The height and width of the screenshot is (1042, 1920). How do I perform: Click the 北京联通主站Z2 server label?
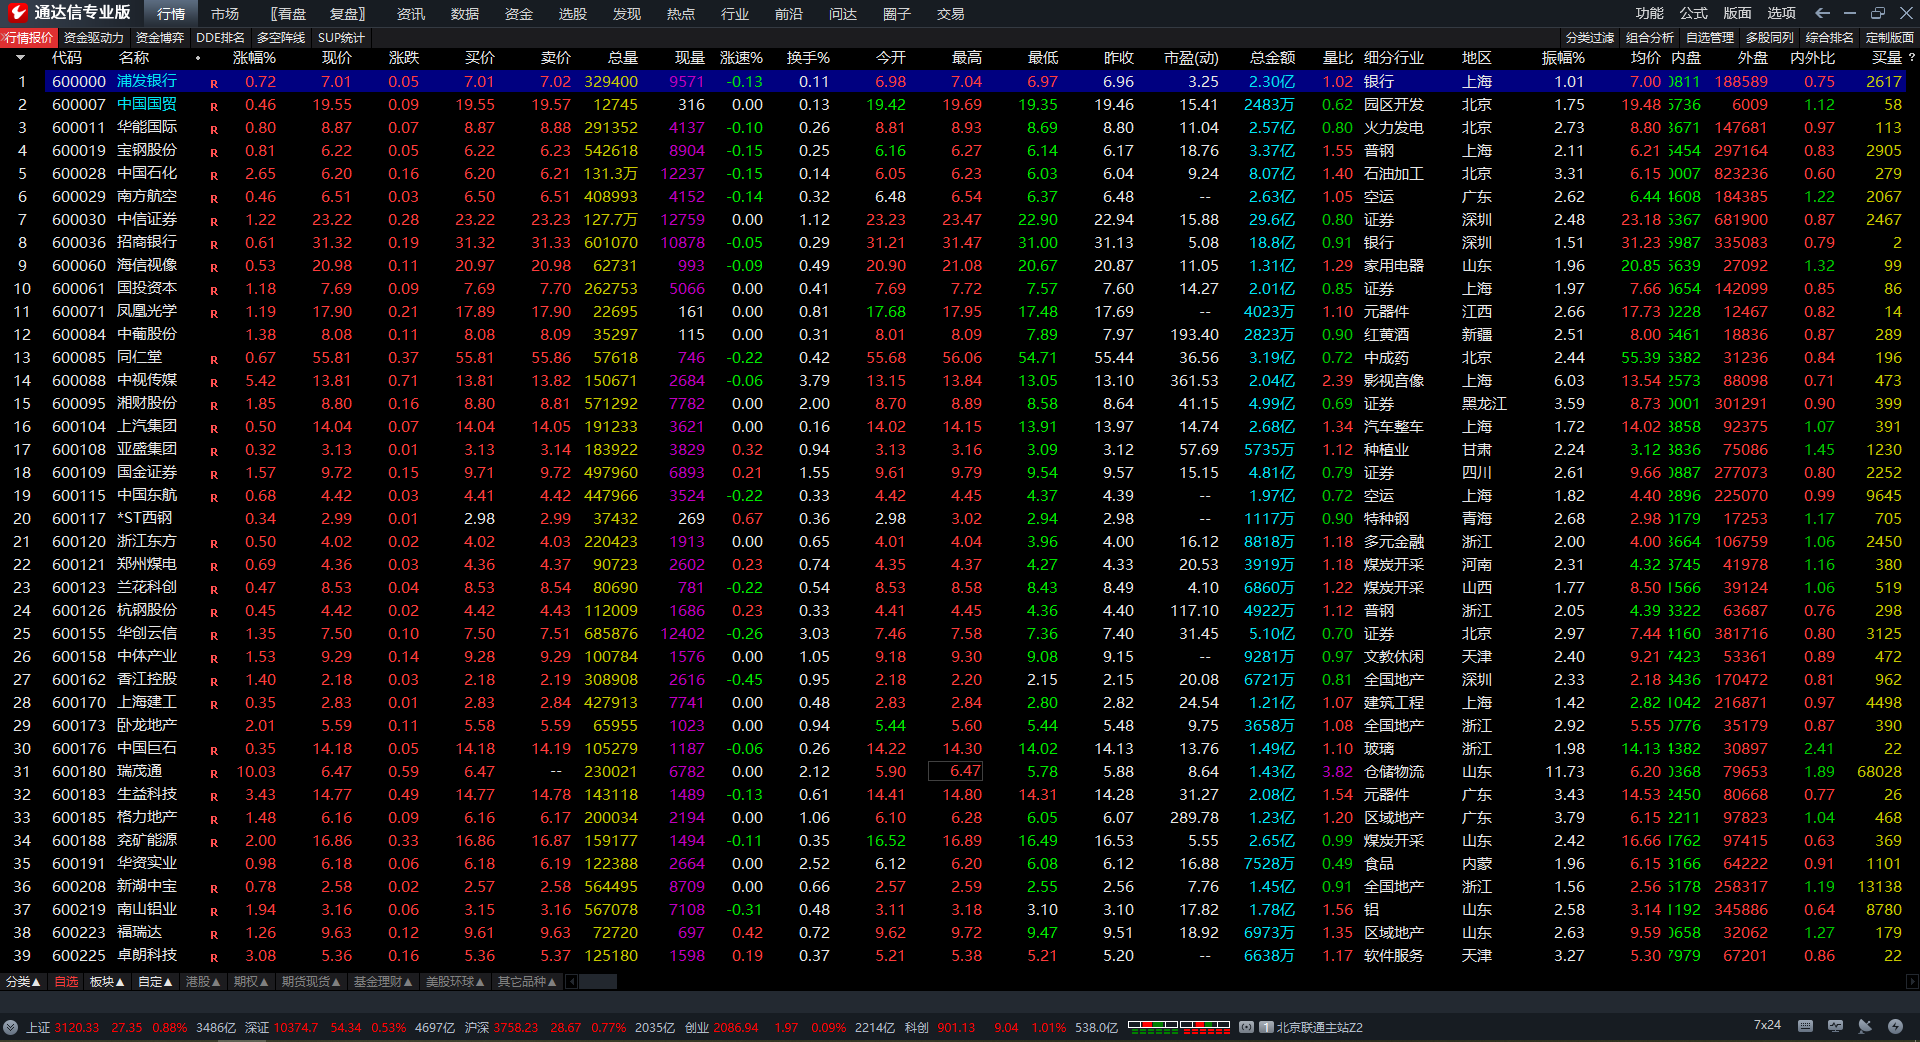(1319, 1027)
